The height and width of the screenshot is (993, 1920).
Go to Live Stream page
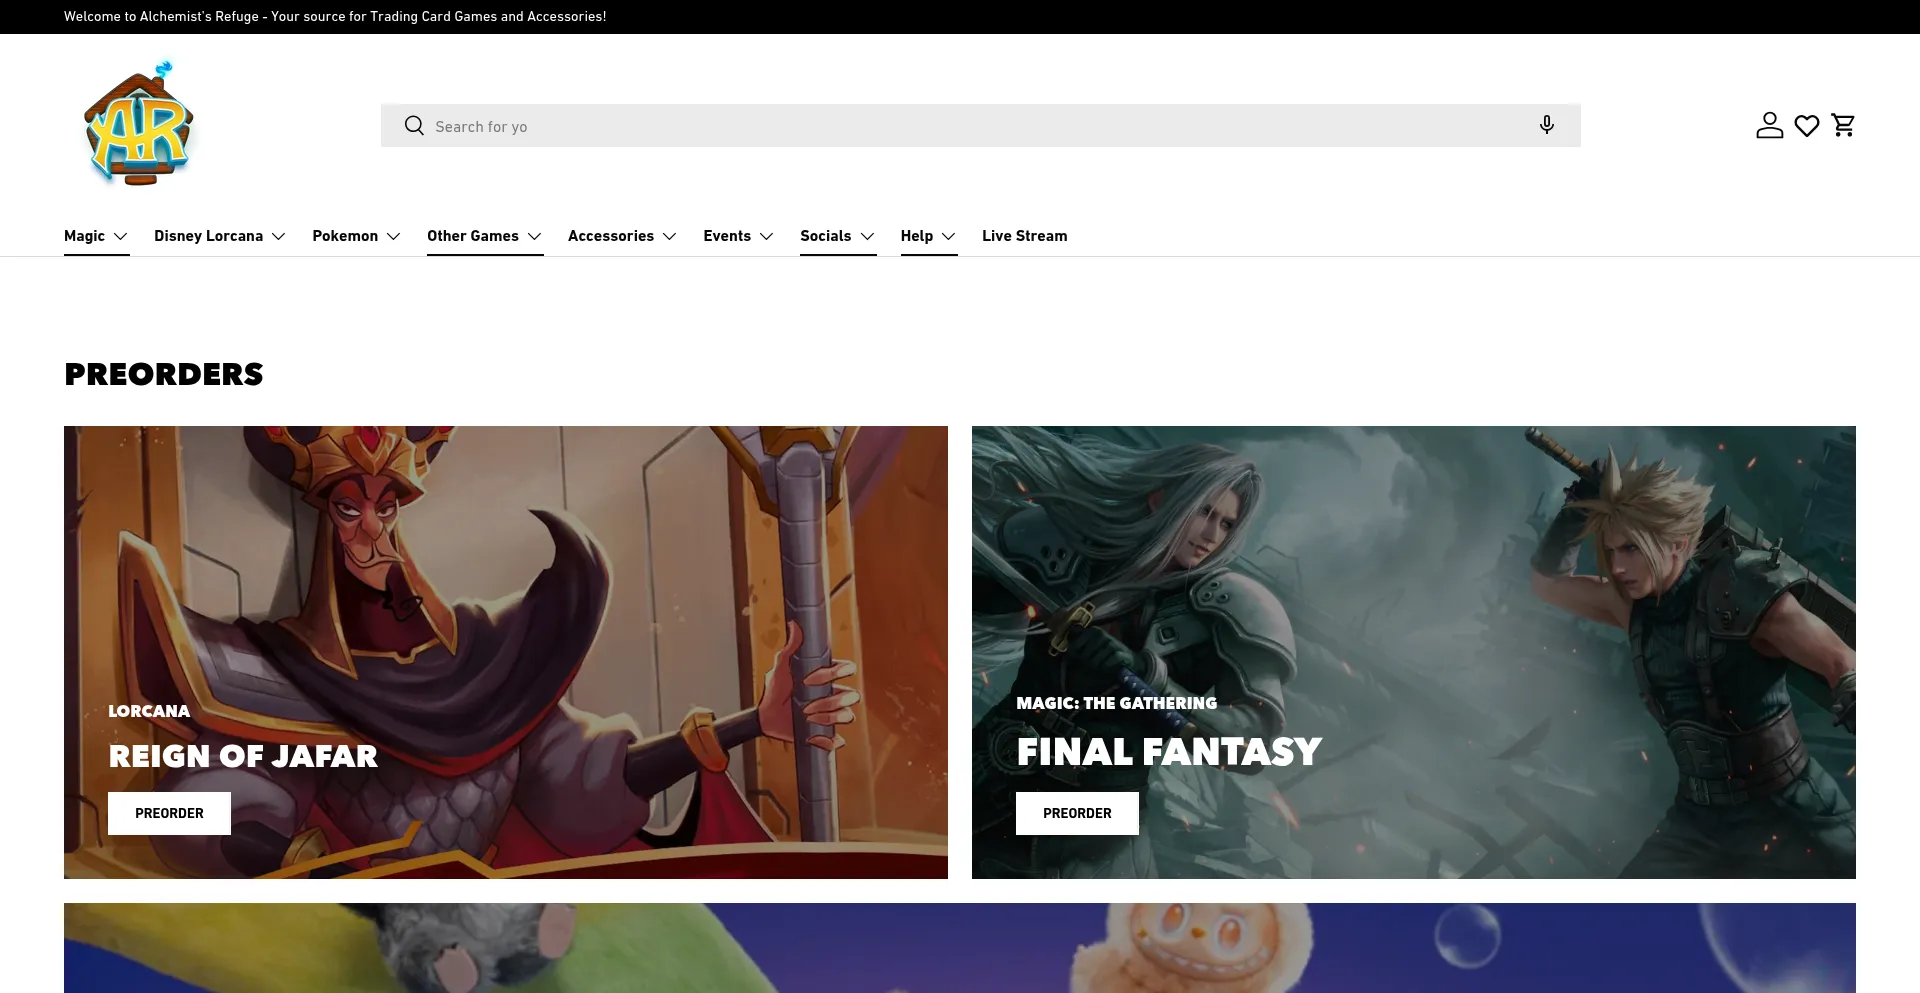(x=1025, y=236)
